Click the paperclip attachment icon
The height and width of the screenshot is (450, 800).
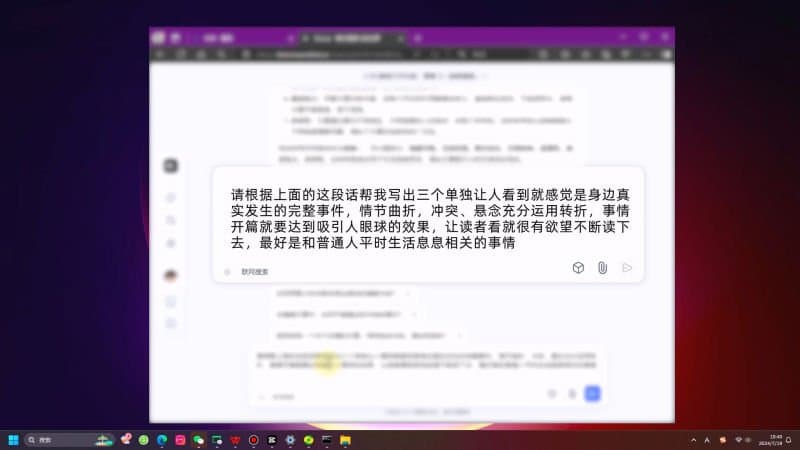pos(603,268)
